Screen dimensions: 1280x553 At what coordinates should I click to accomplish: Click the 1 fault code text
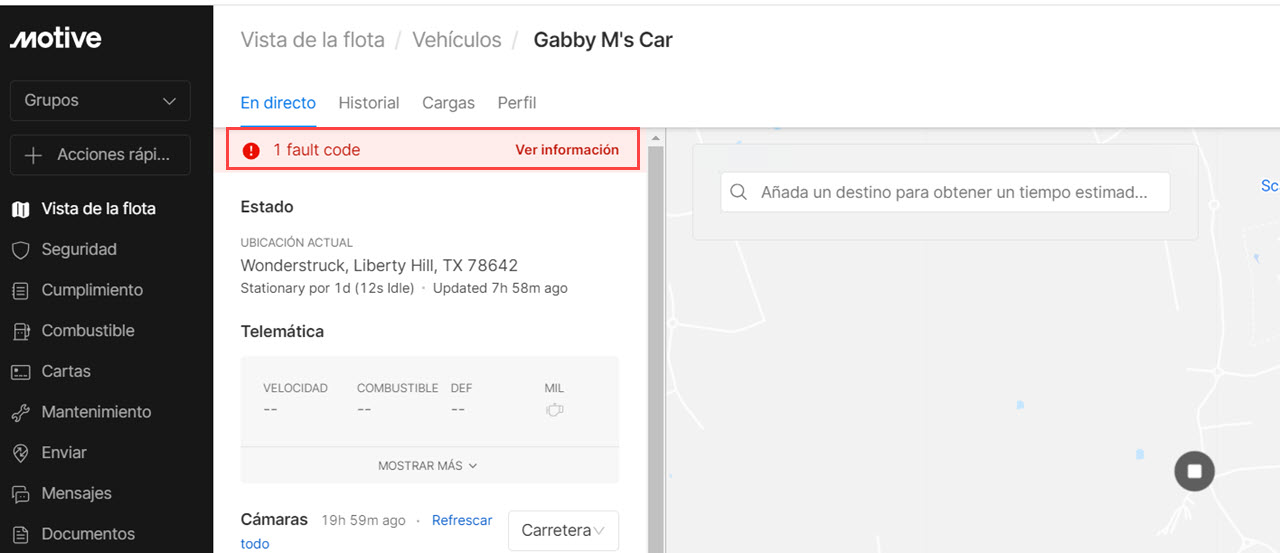point(316,150)
